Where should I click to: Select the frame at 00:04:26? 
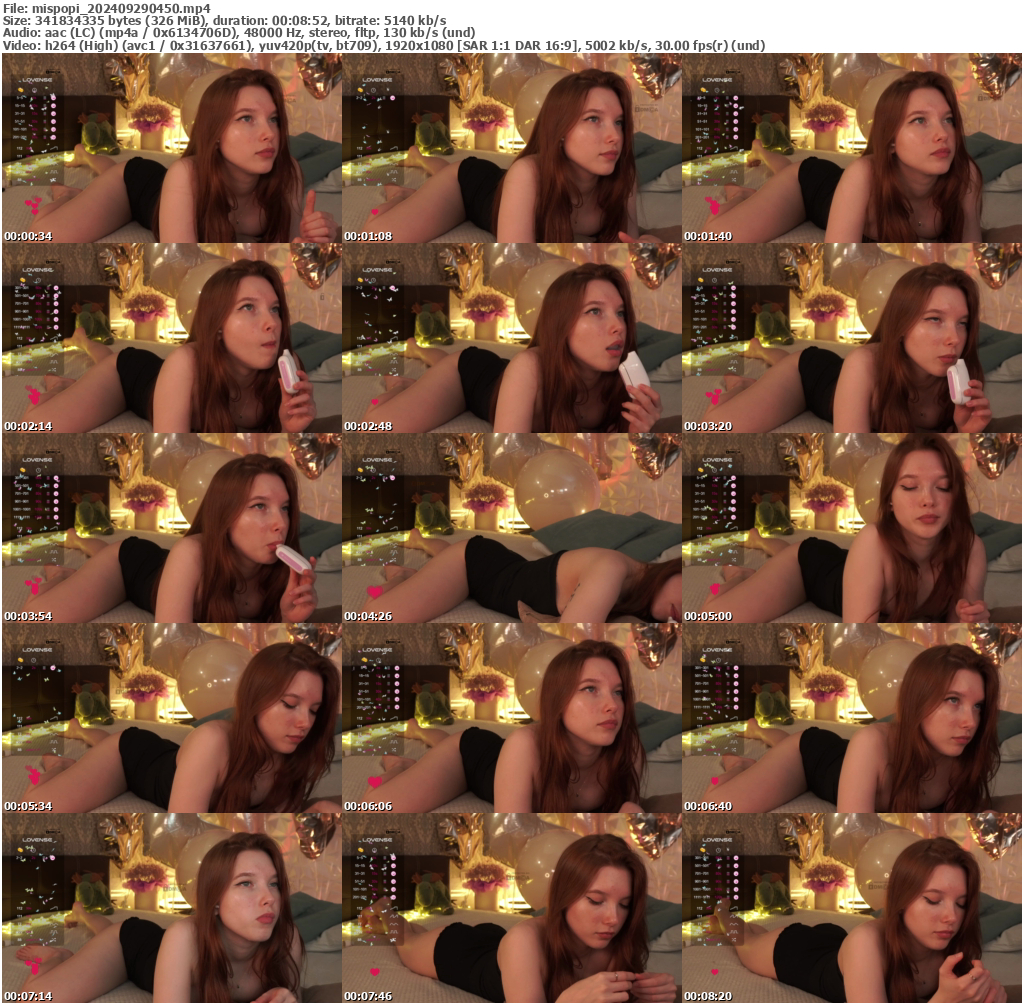tap(511, 528)
